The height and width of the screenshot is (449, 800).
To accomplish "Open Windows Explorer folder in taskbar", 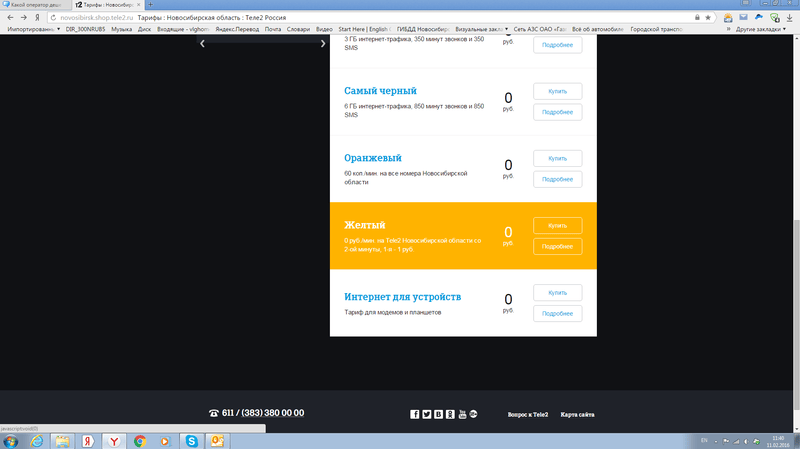I will pos(62,441).
